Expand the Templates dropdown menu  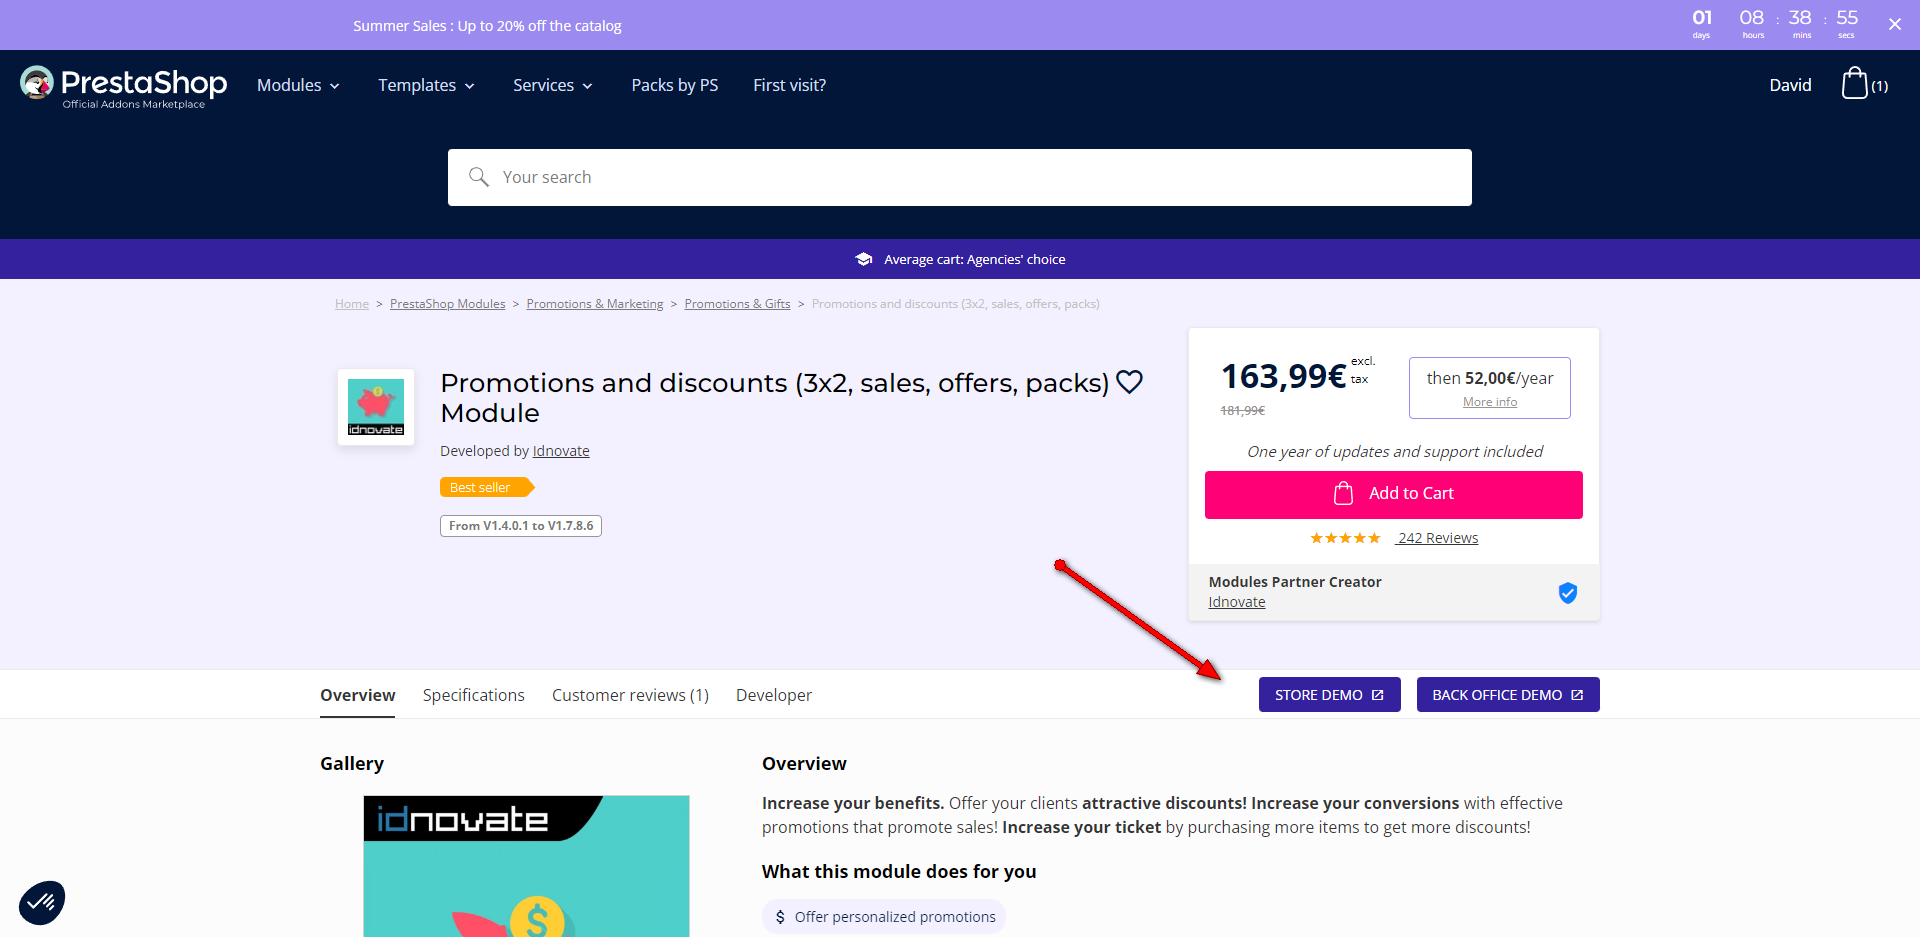426,86
